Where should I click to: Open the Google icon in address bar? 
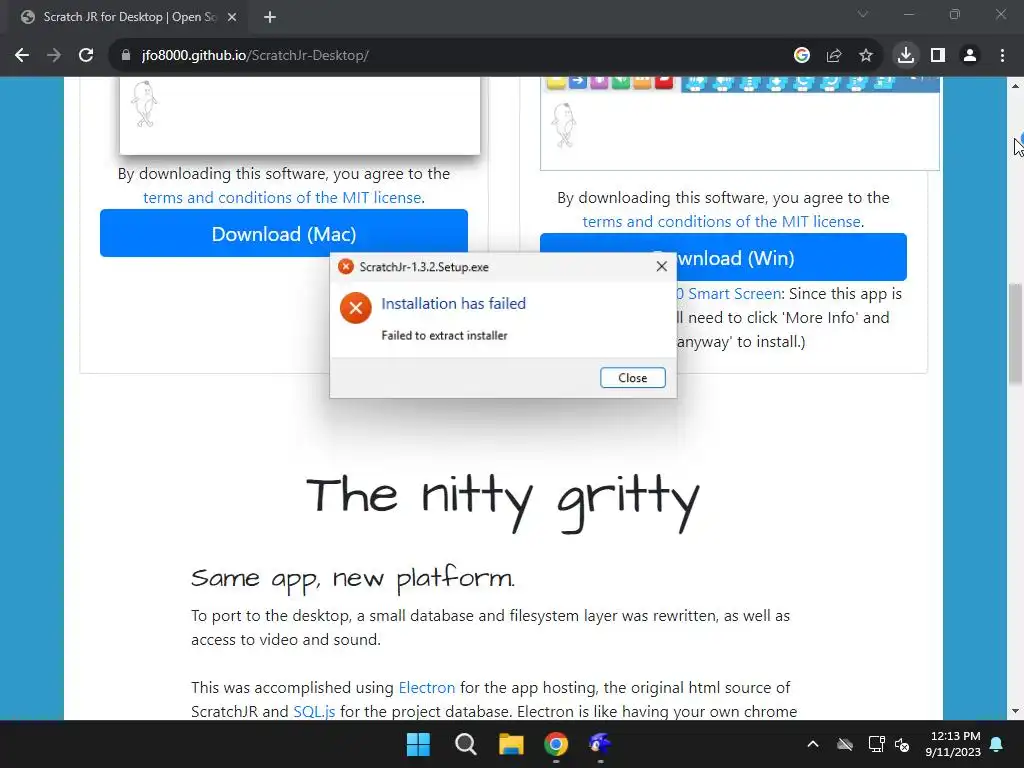(x=801, y=56)
